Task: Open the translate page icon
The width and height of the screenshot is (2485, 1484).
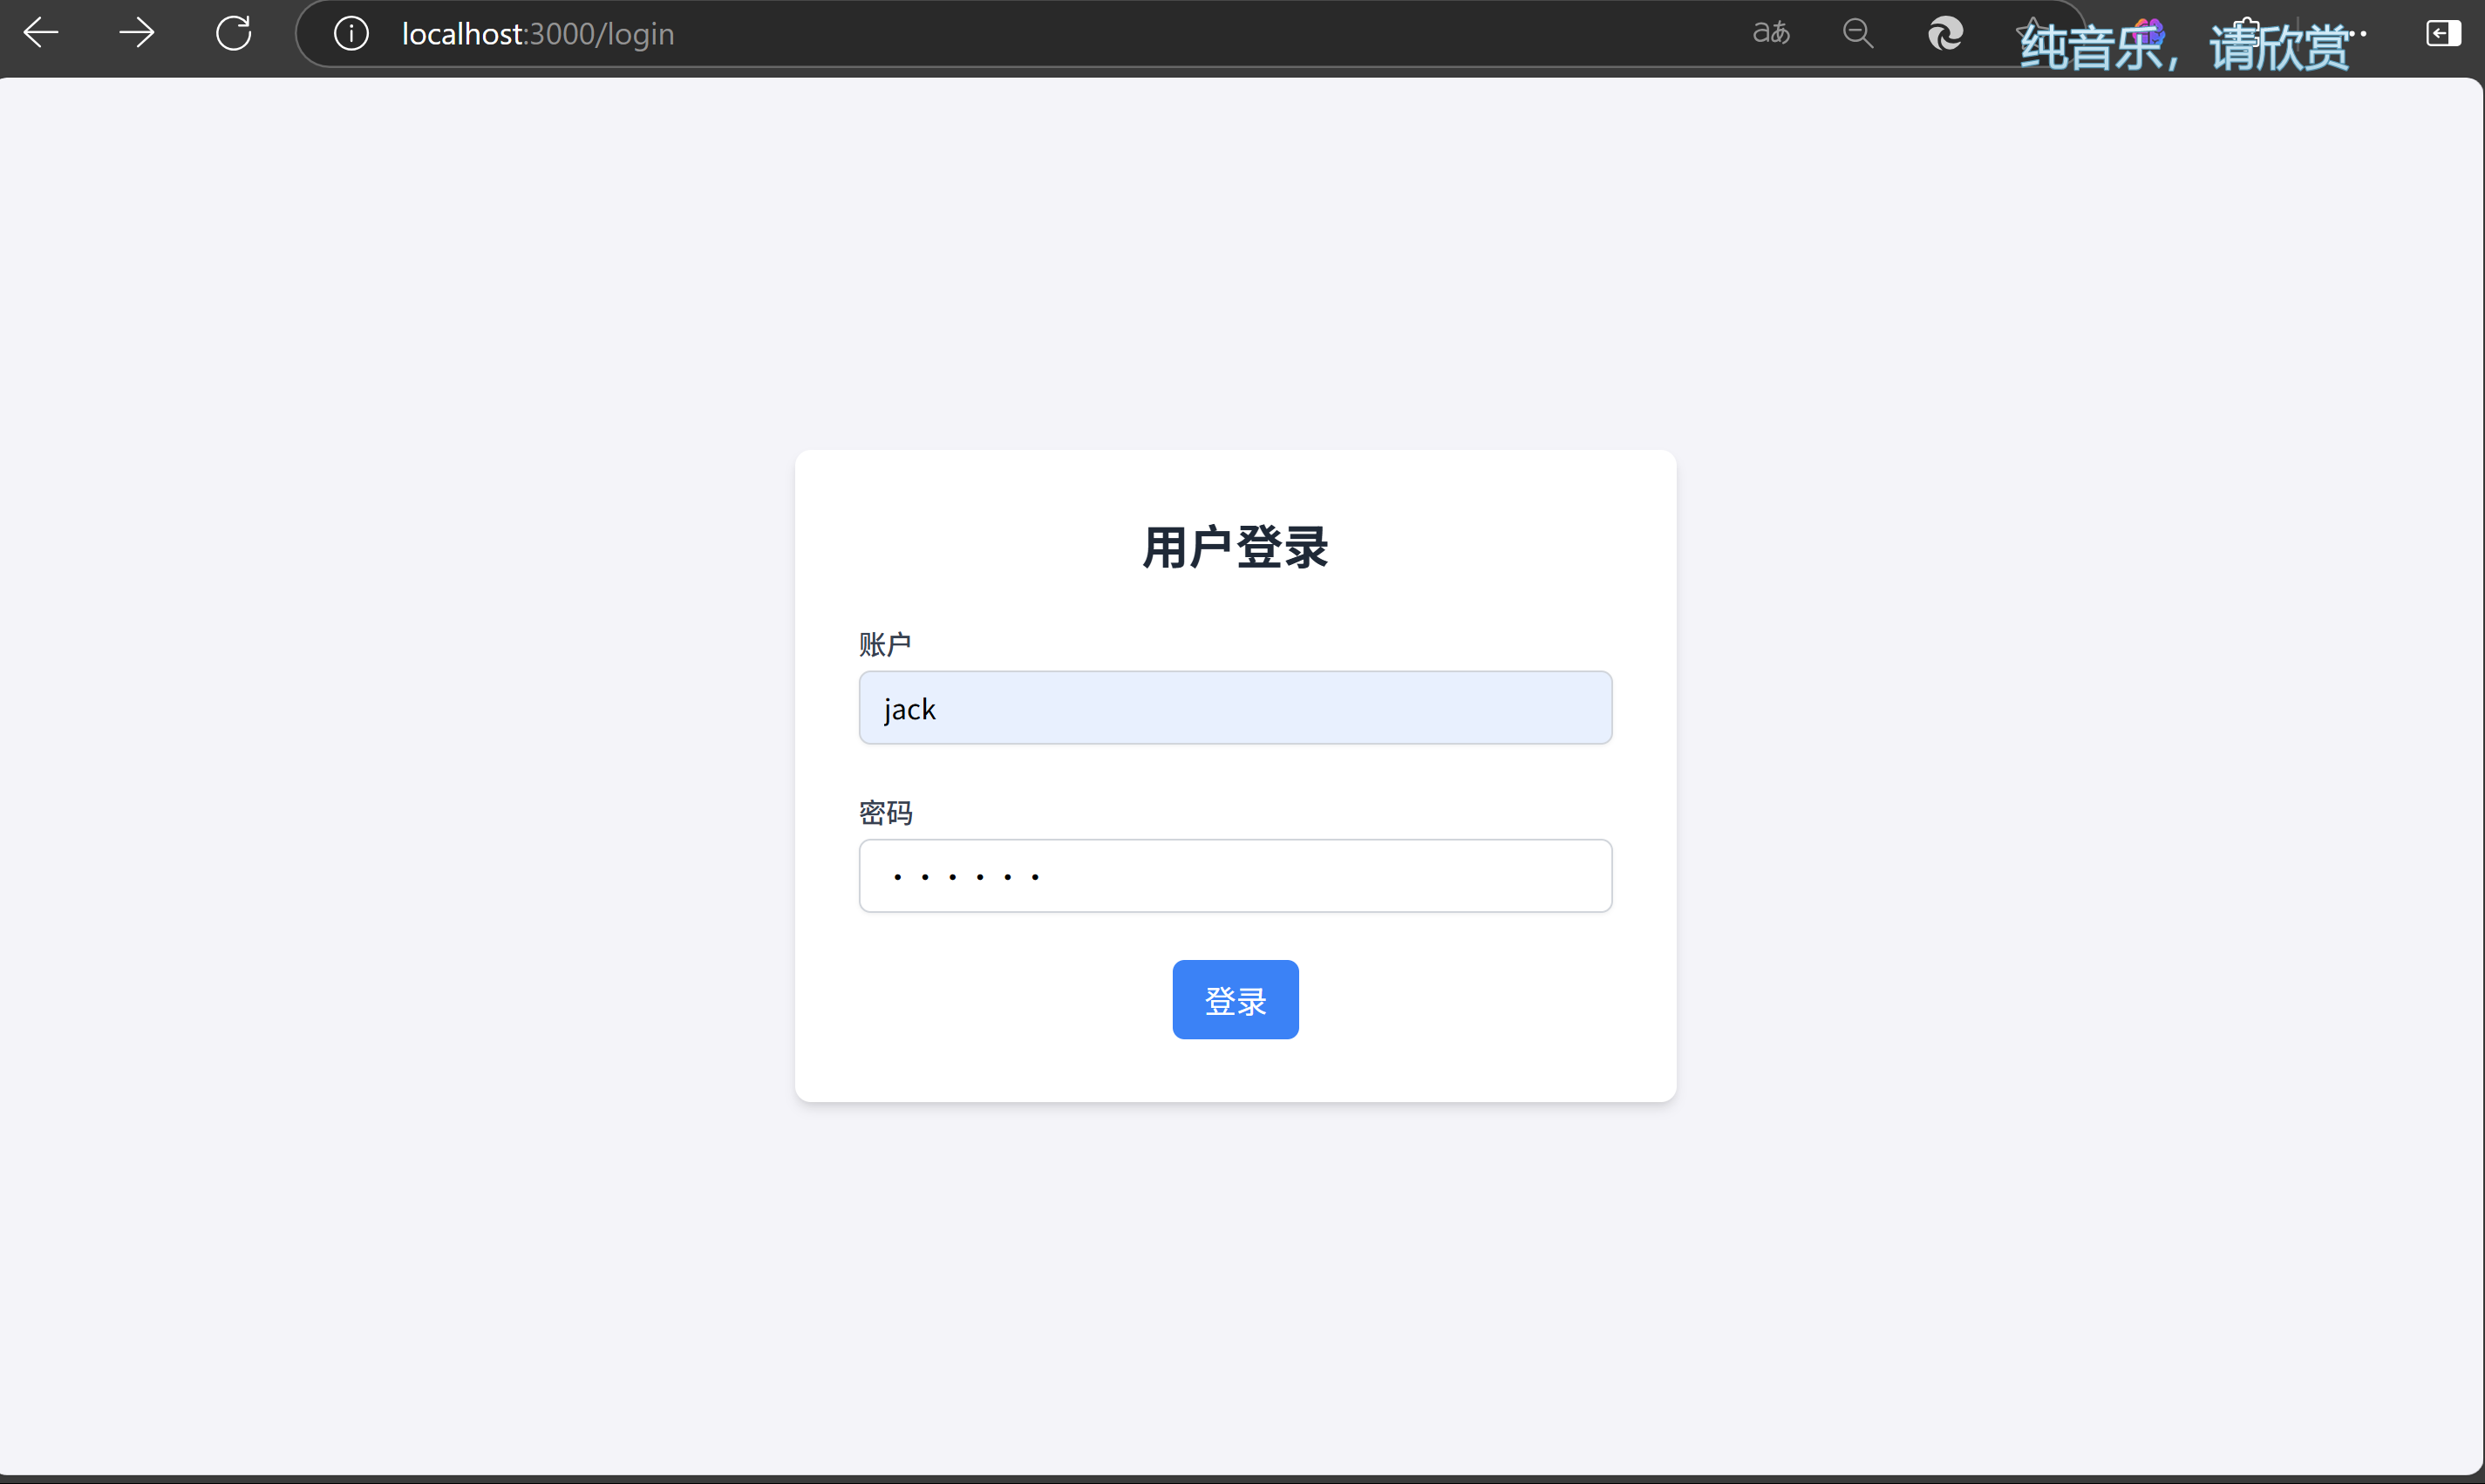Action: pos(1771,33)
